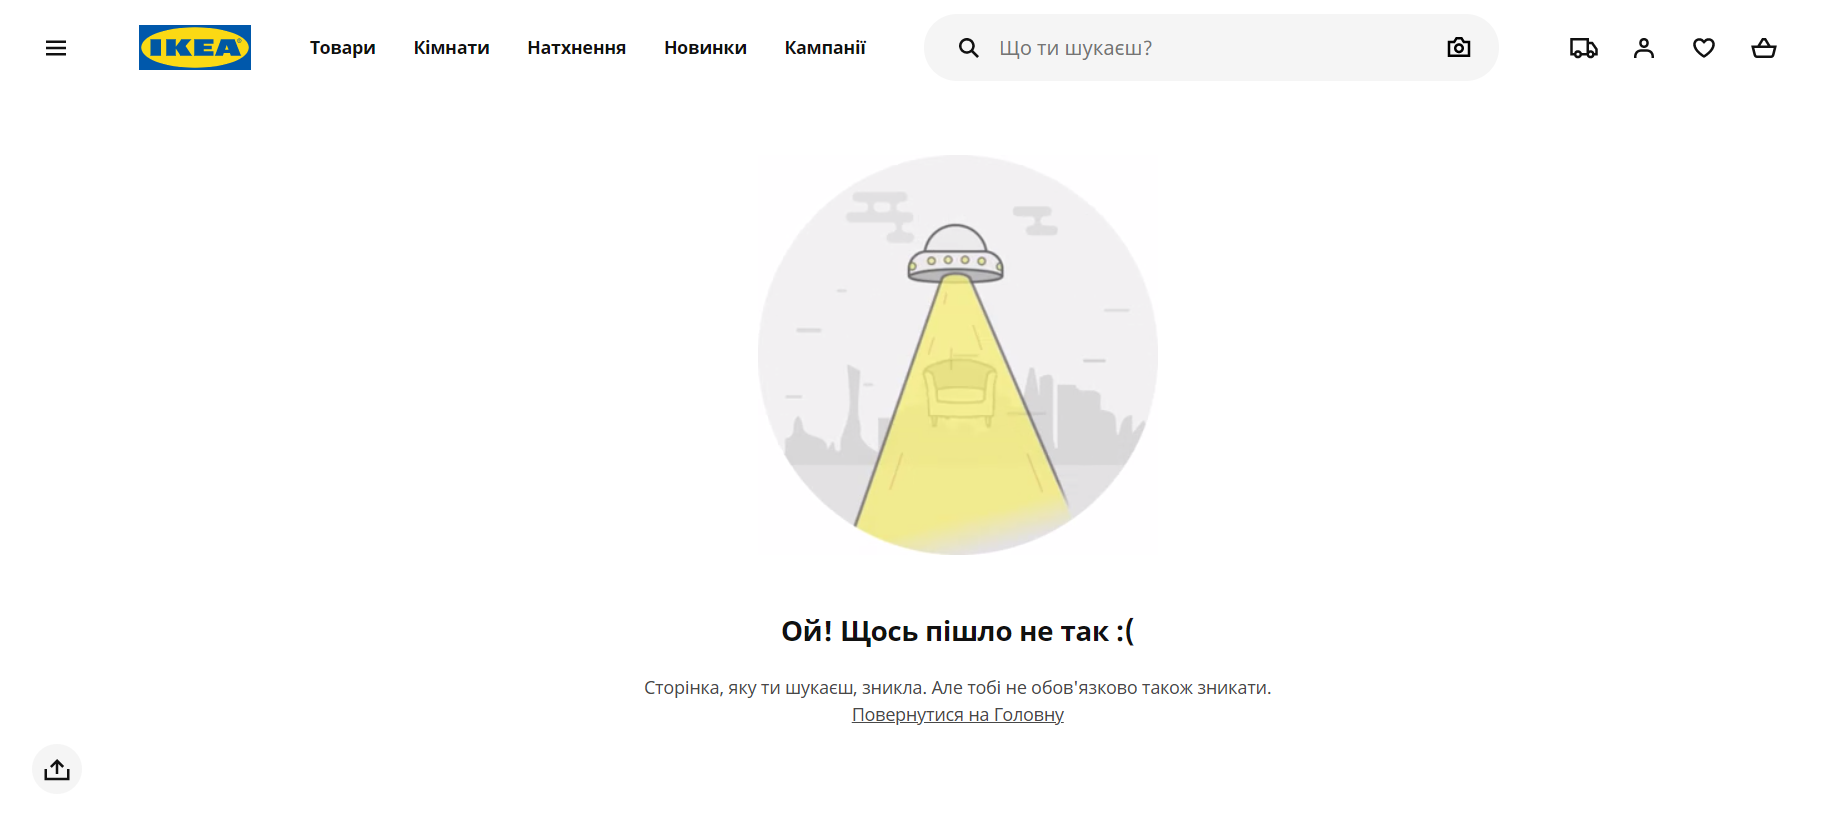Open the shopping basket
The width and height of the screenshot is (1826, 833).
1764,48
